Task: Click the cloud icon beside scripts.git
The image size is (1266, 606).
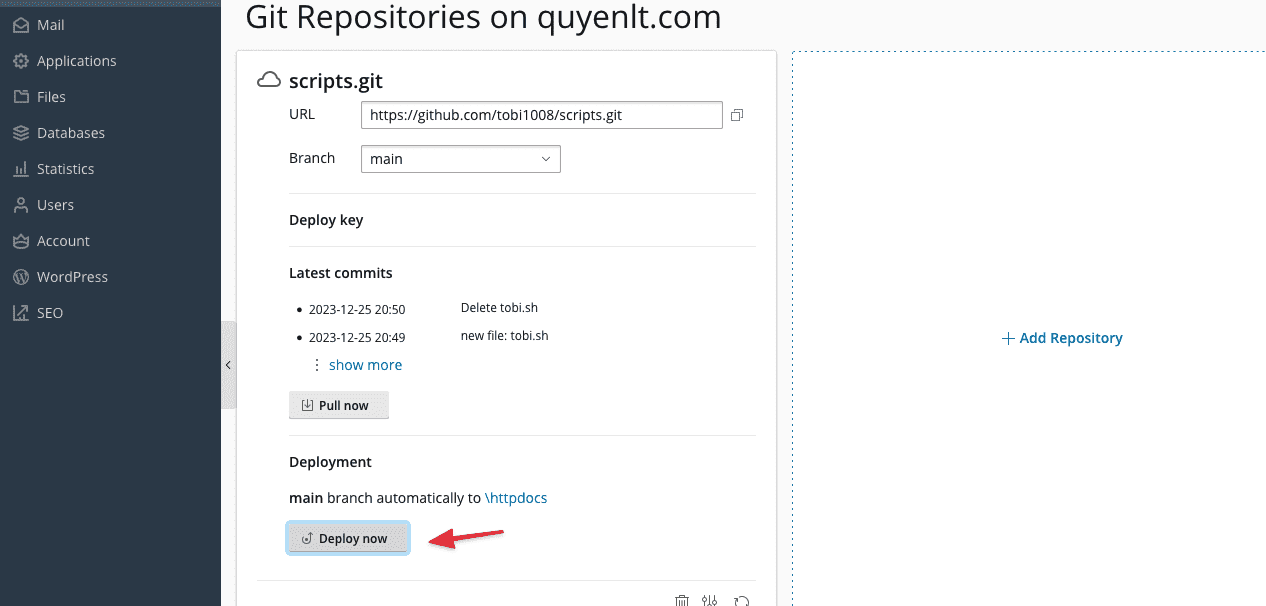Action: [268, 80]
